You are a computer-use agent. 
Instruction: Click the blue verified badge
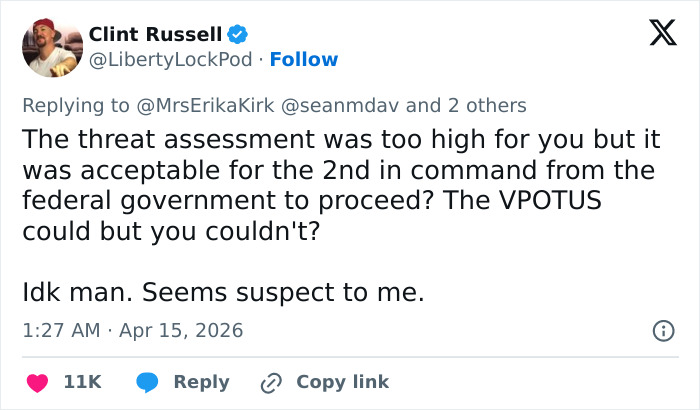(x=237, y=35)
